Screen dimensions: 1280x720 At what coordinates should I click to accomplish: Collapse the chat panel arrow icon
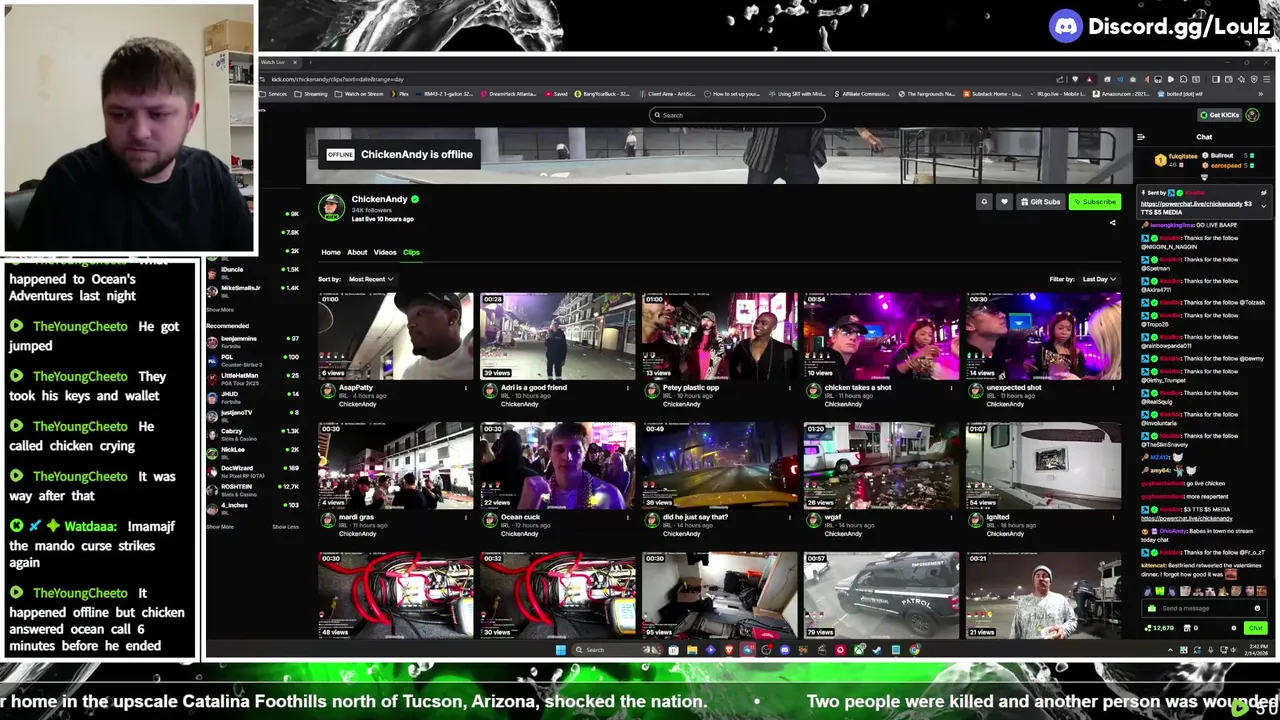[1141, 137]
